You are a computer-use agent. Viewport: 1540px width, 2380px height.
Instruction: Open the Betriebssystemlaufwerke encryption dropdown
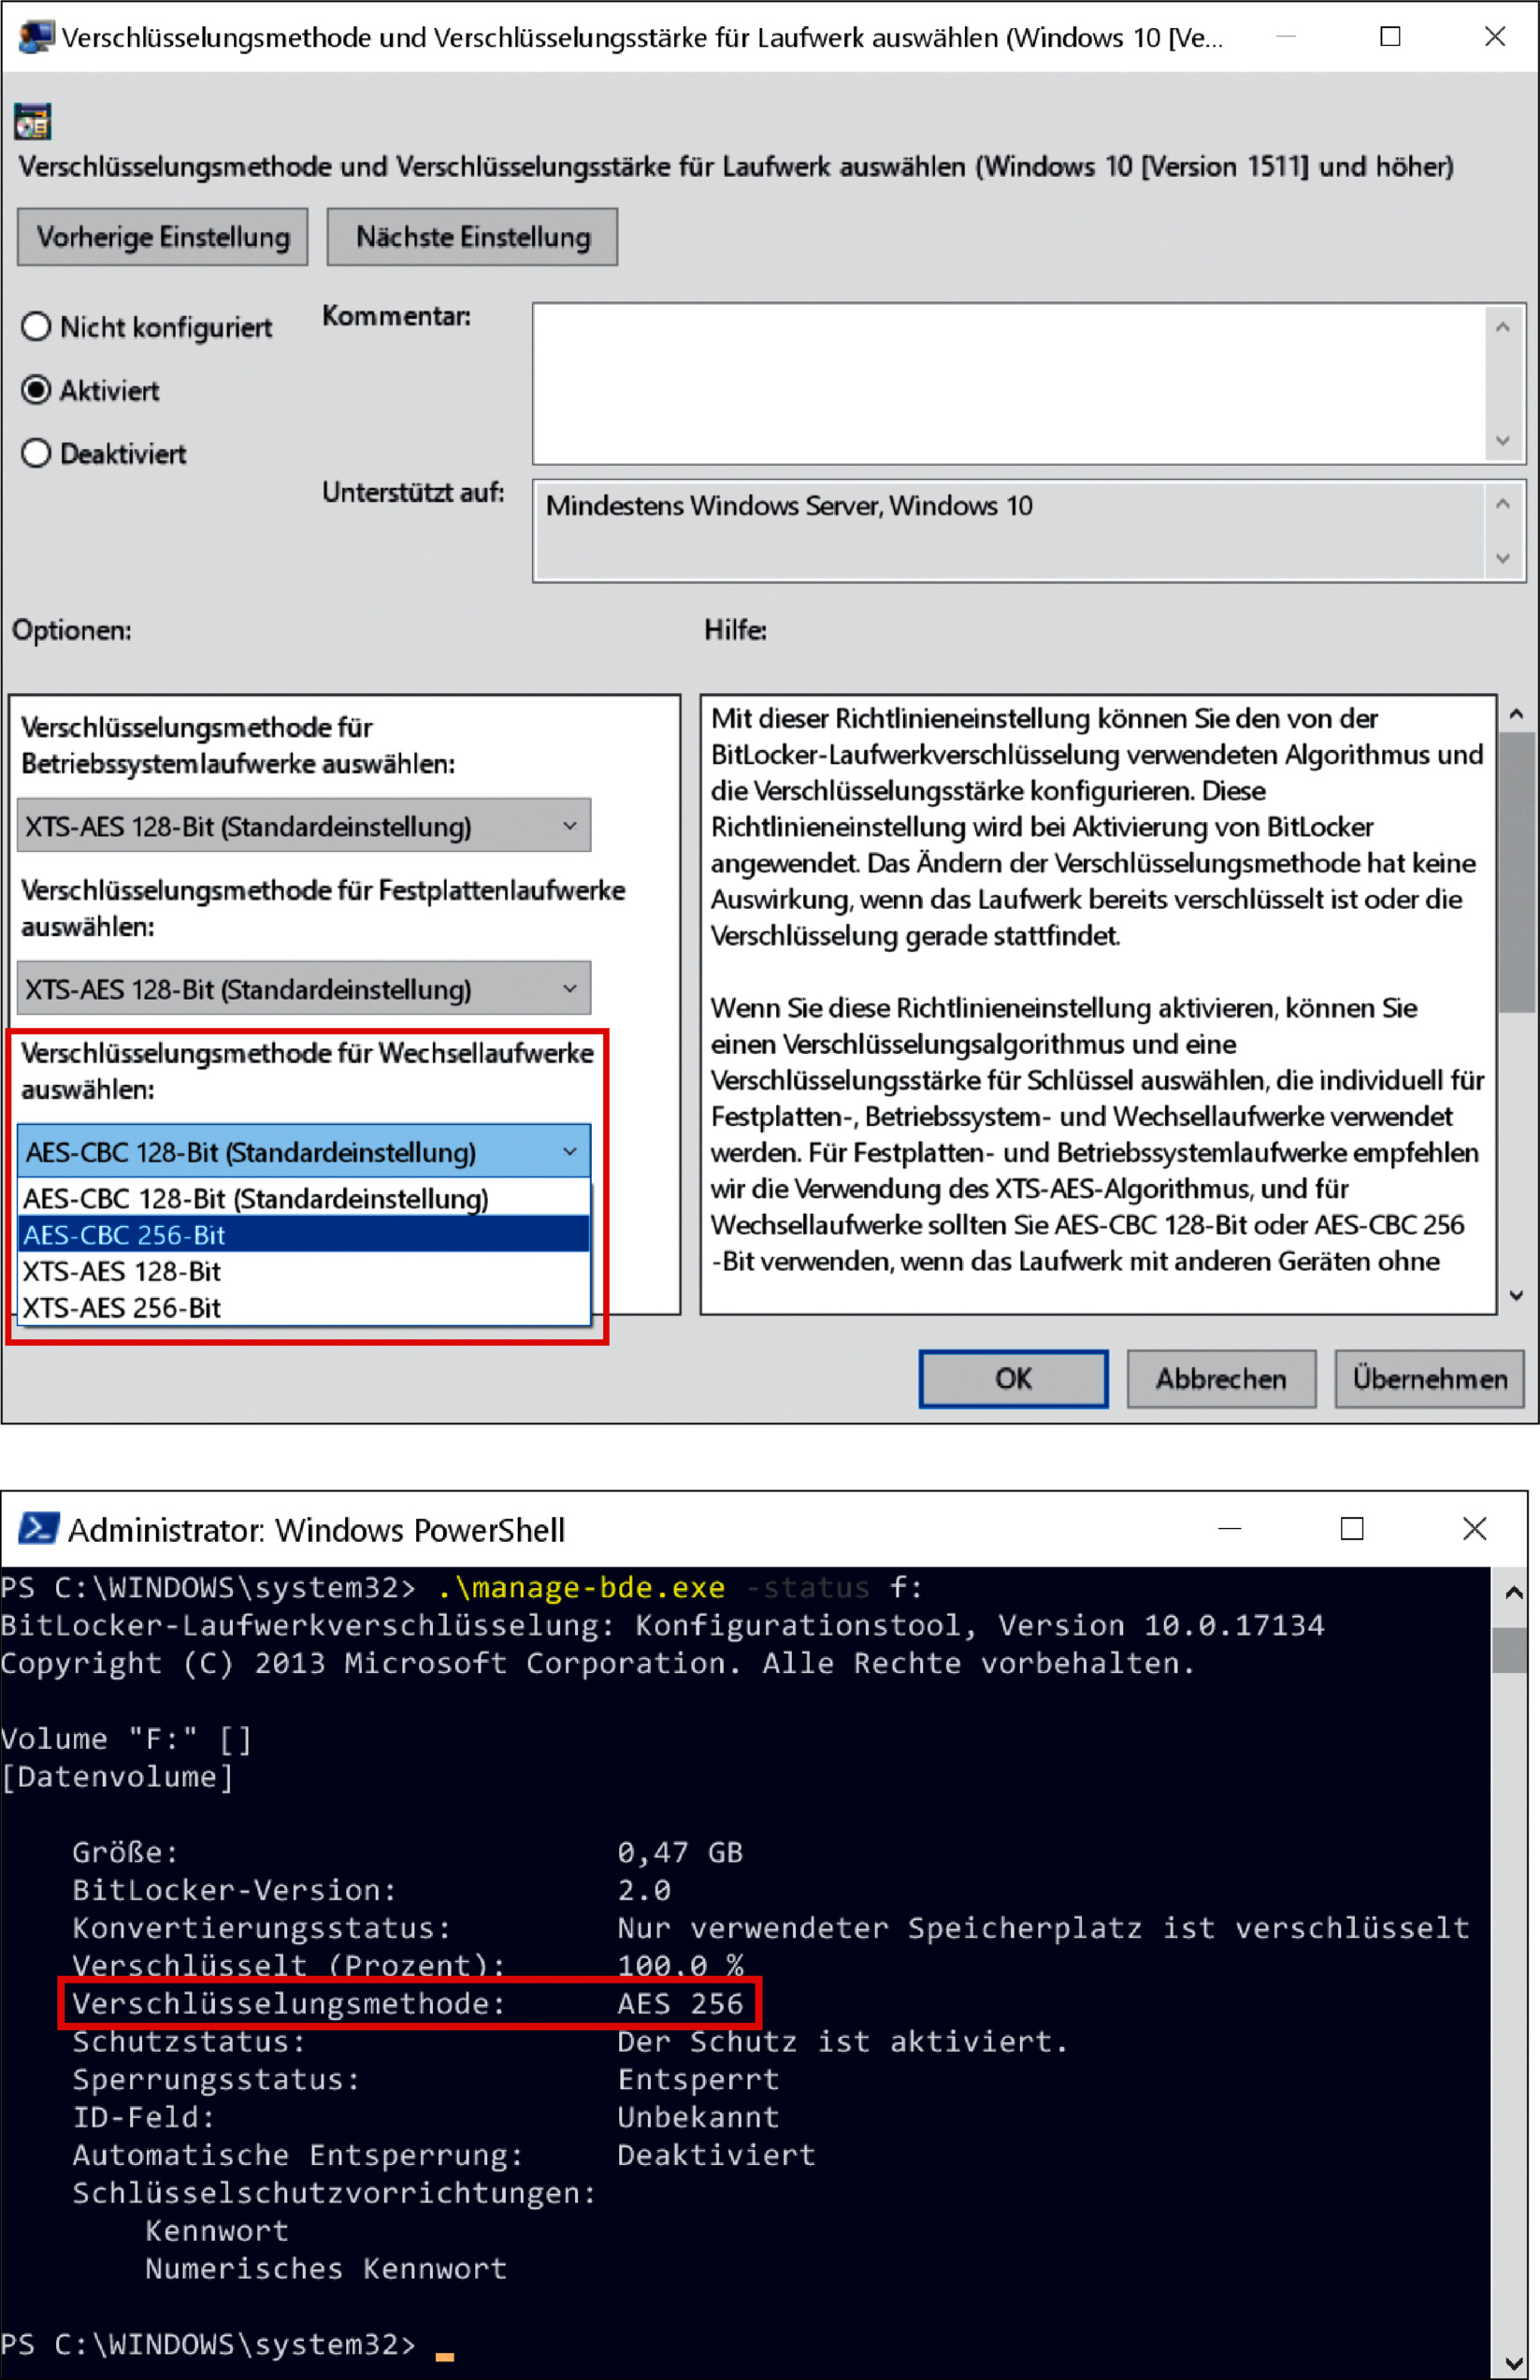tap(303, 826)
